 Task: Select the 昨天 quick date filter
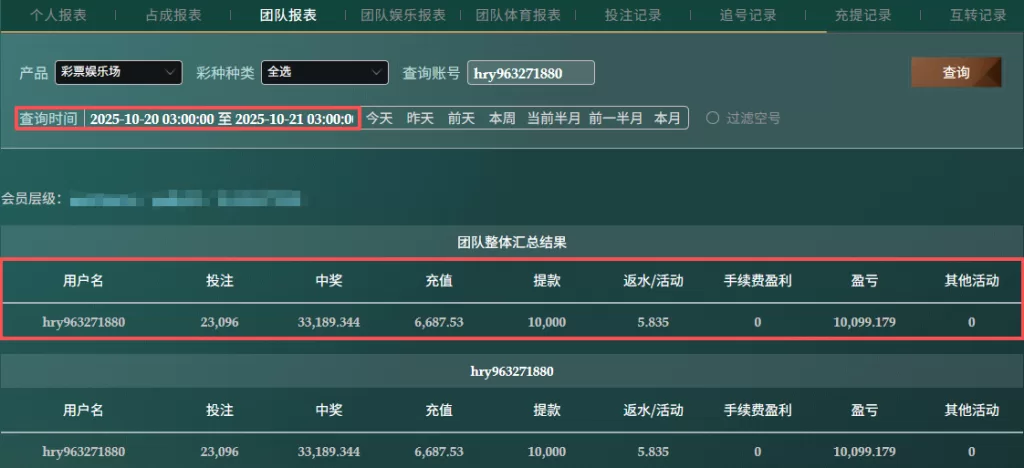pos(420,118)
